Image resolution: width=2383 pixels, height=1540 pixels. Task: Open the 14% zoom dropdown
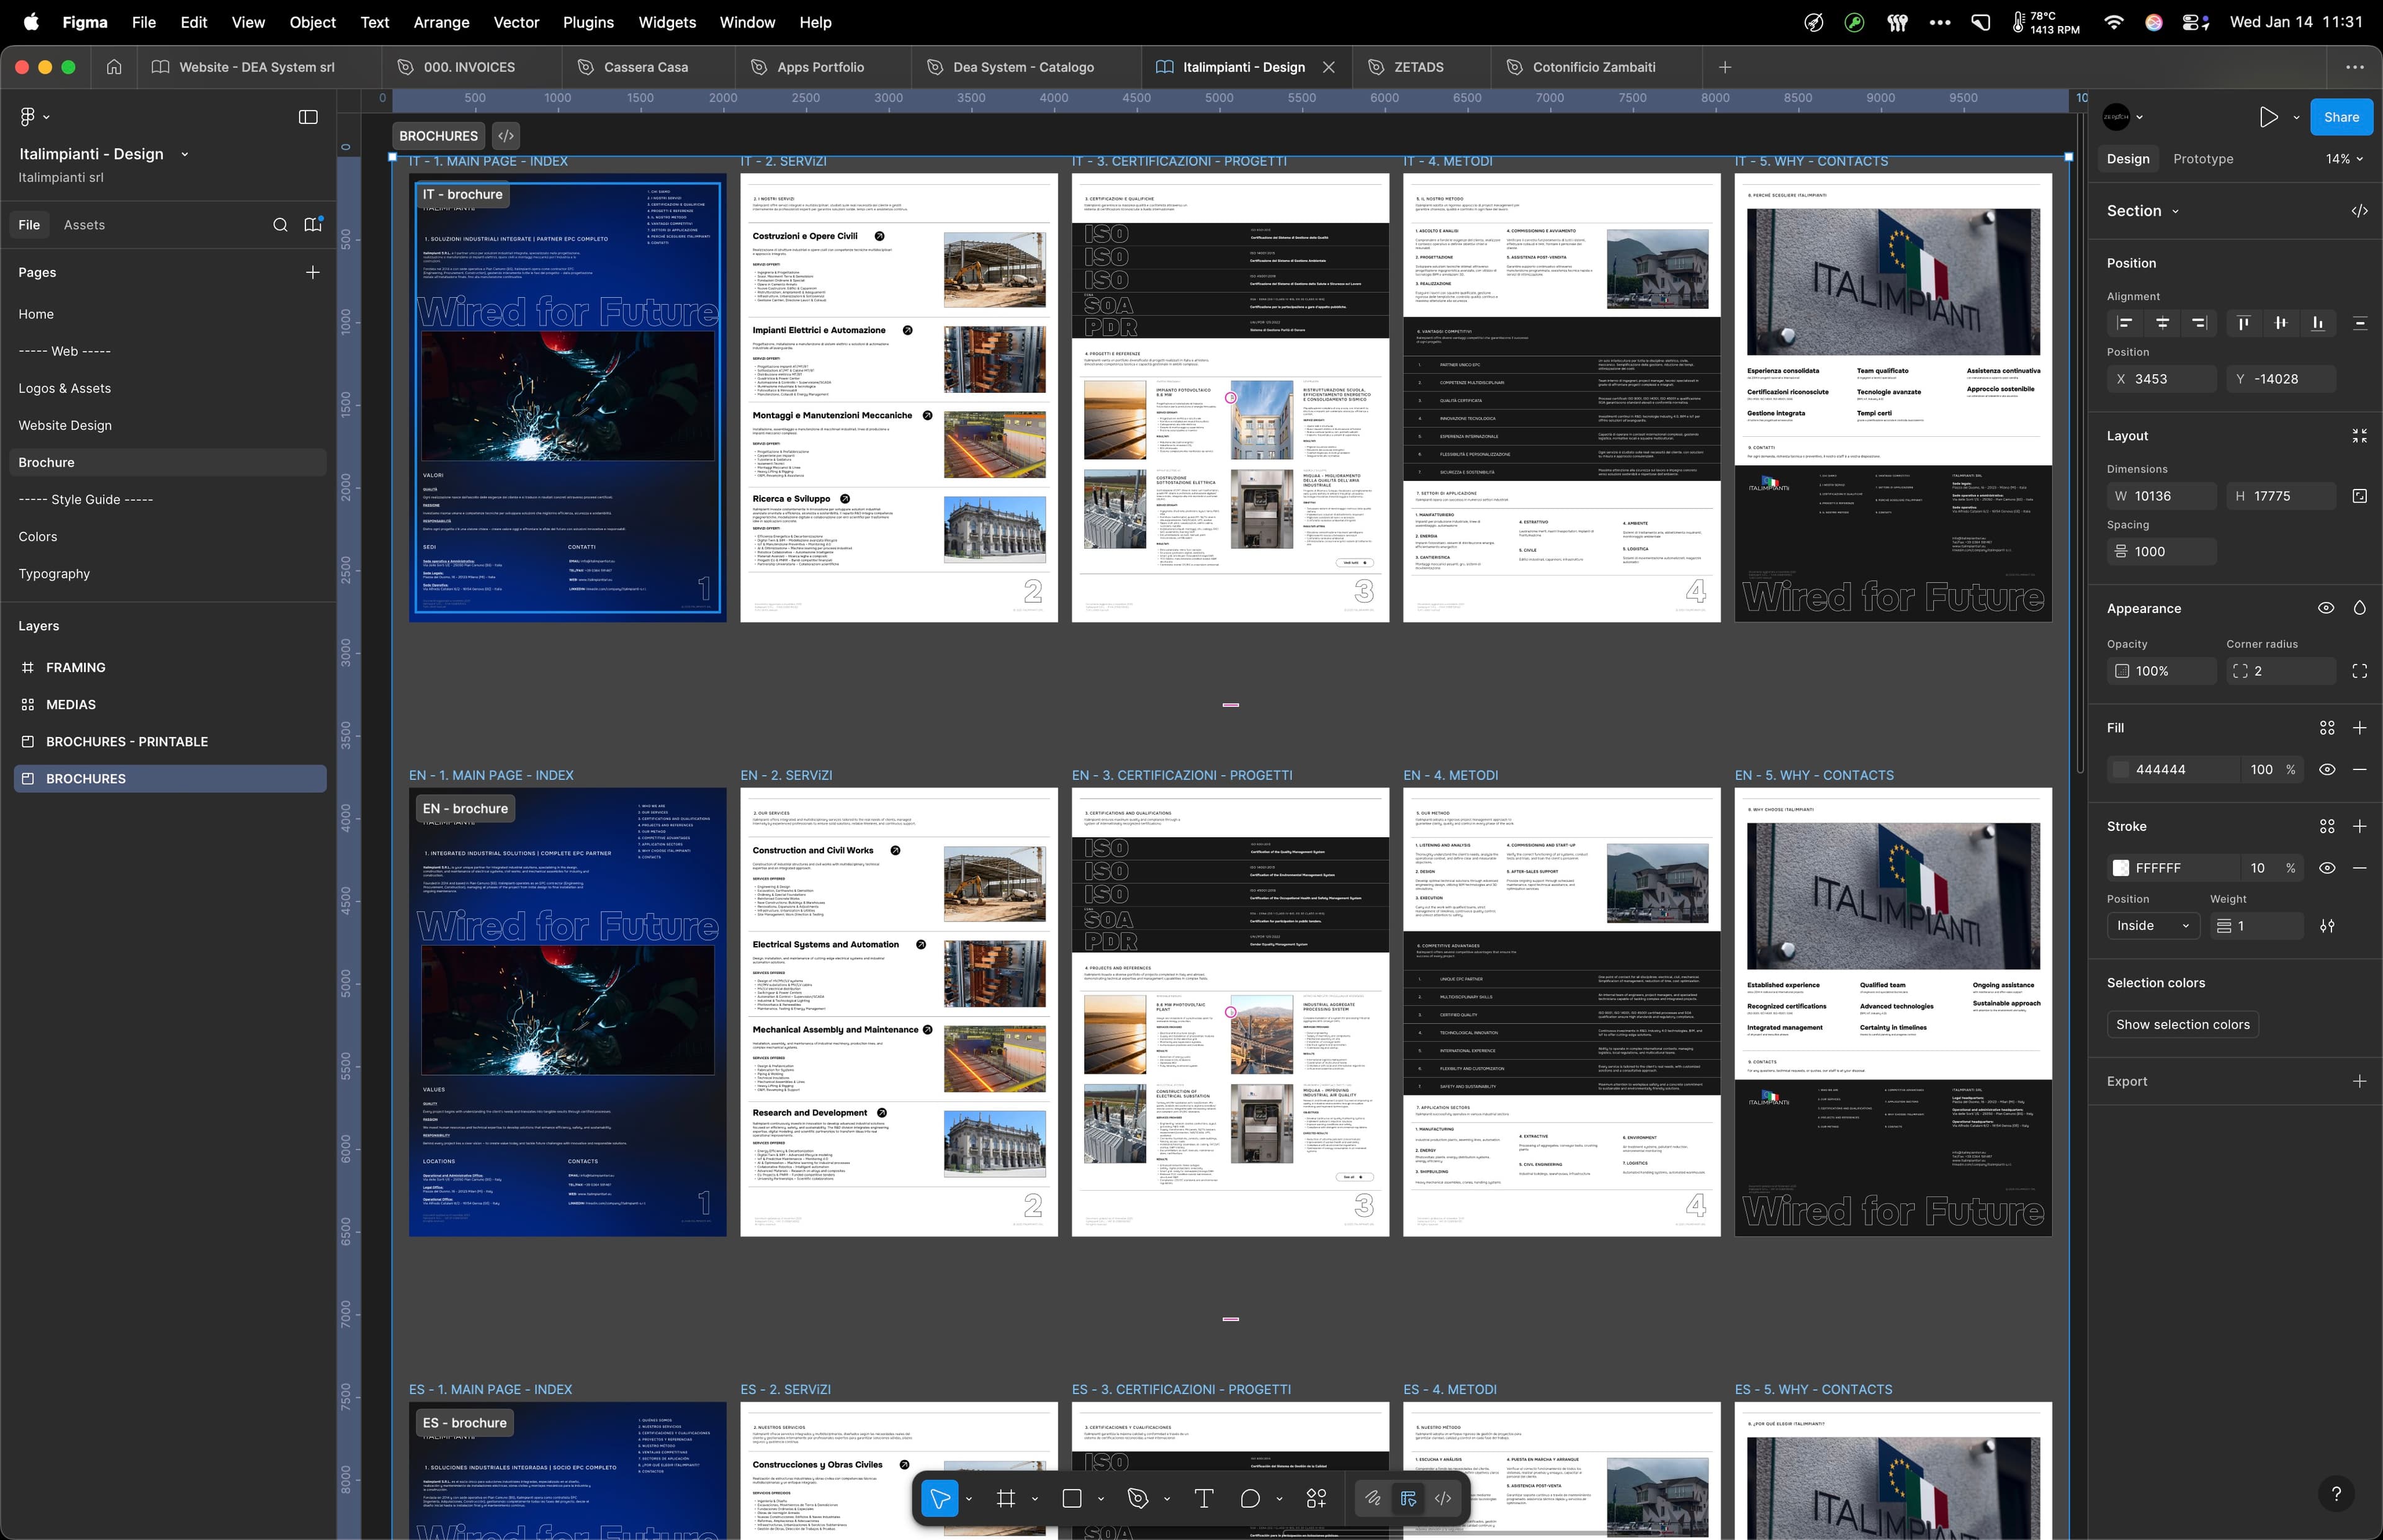tap(2344, 159)
